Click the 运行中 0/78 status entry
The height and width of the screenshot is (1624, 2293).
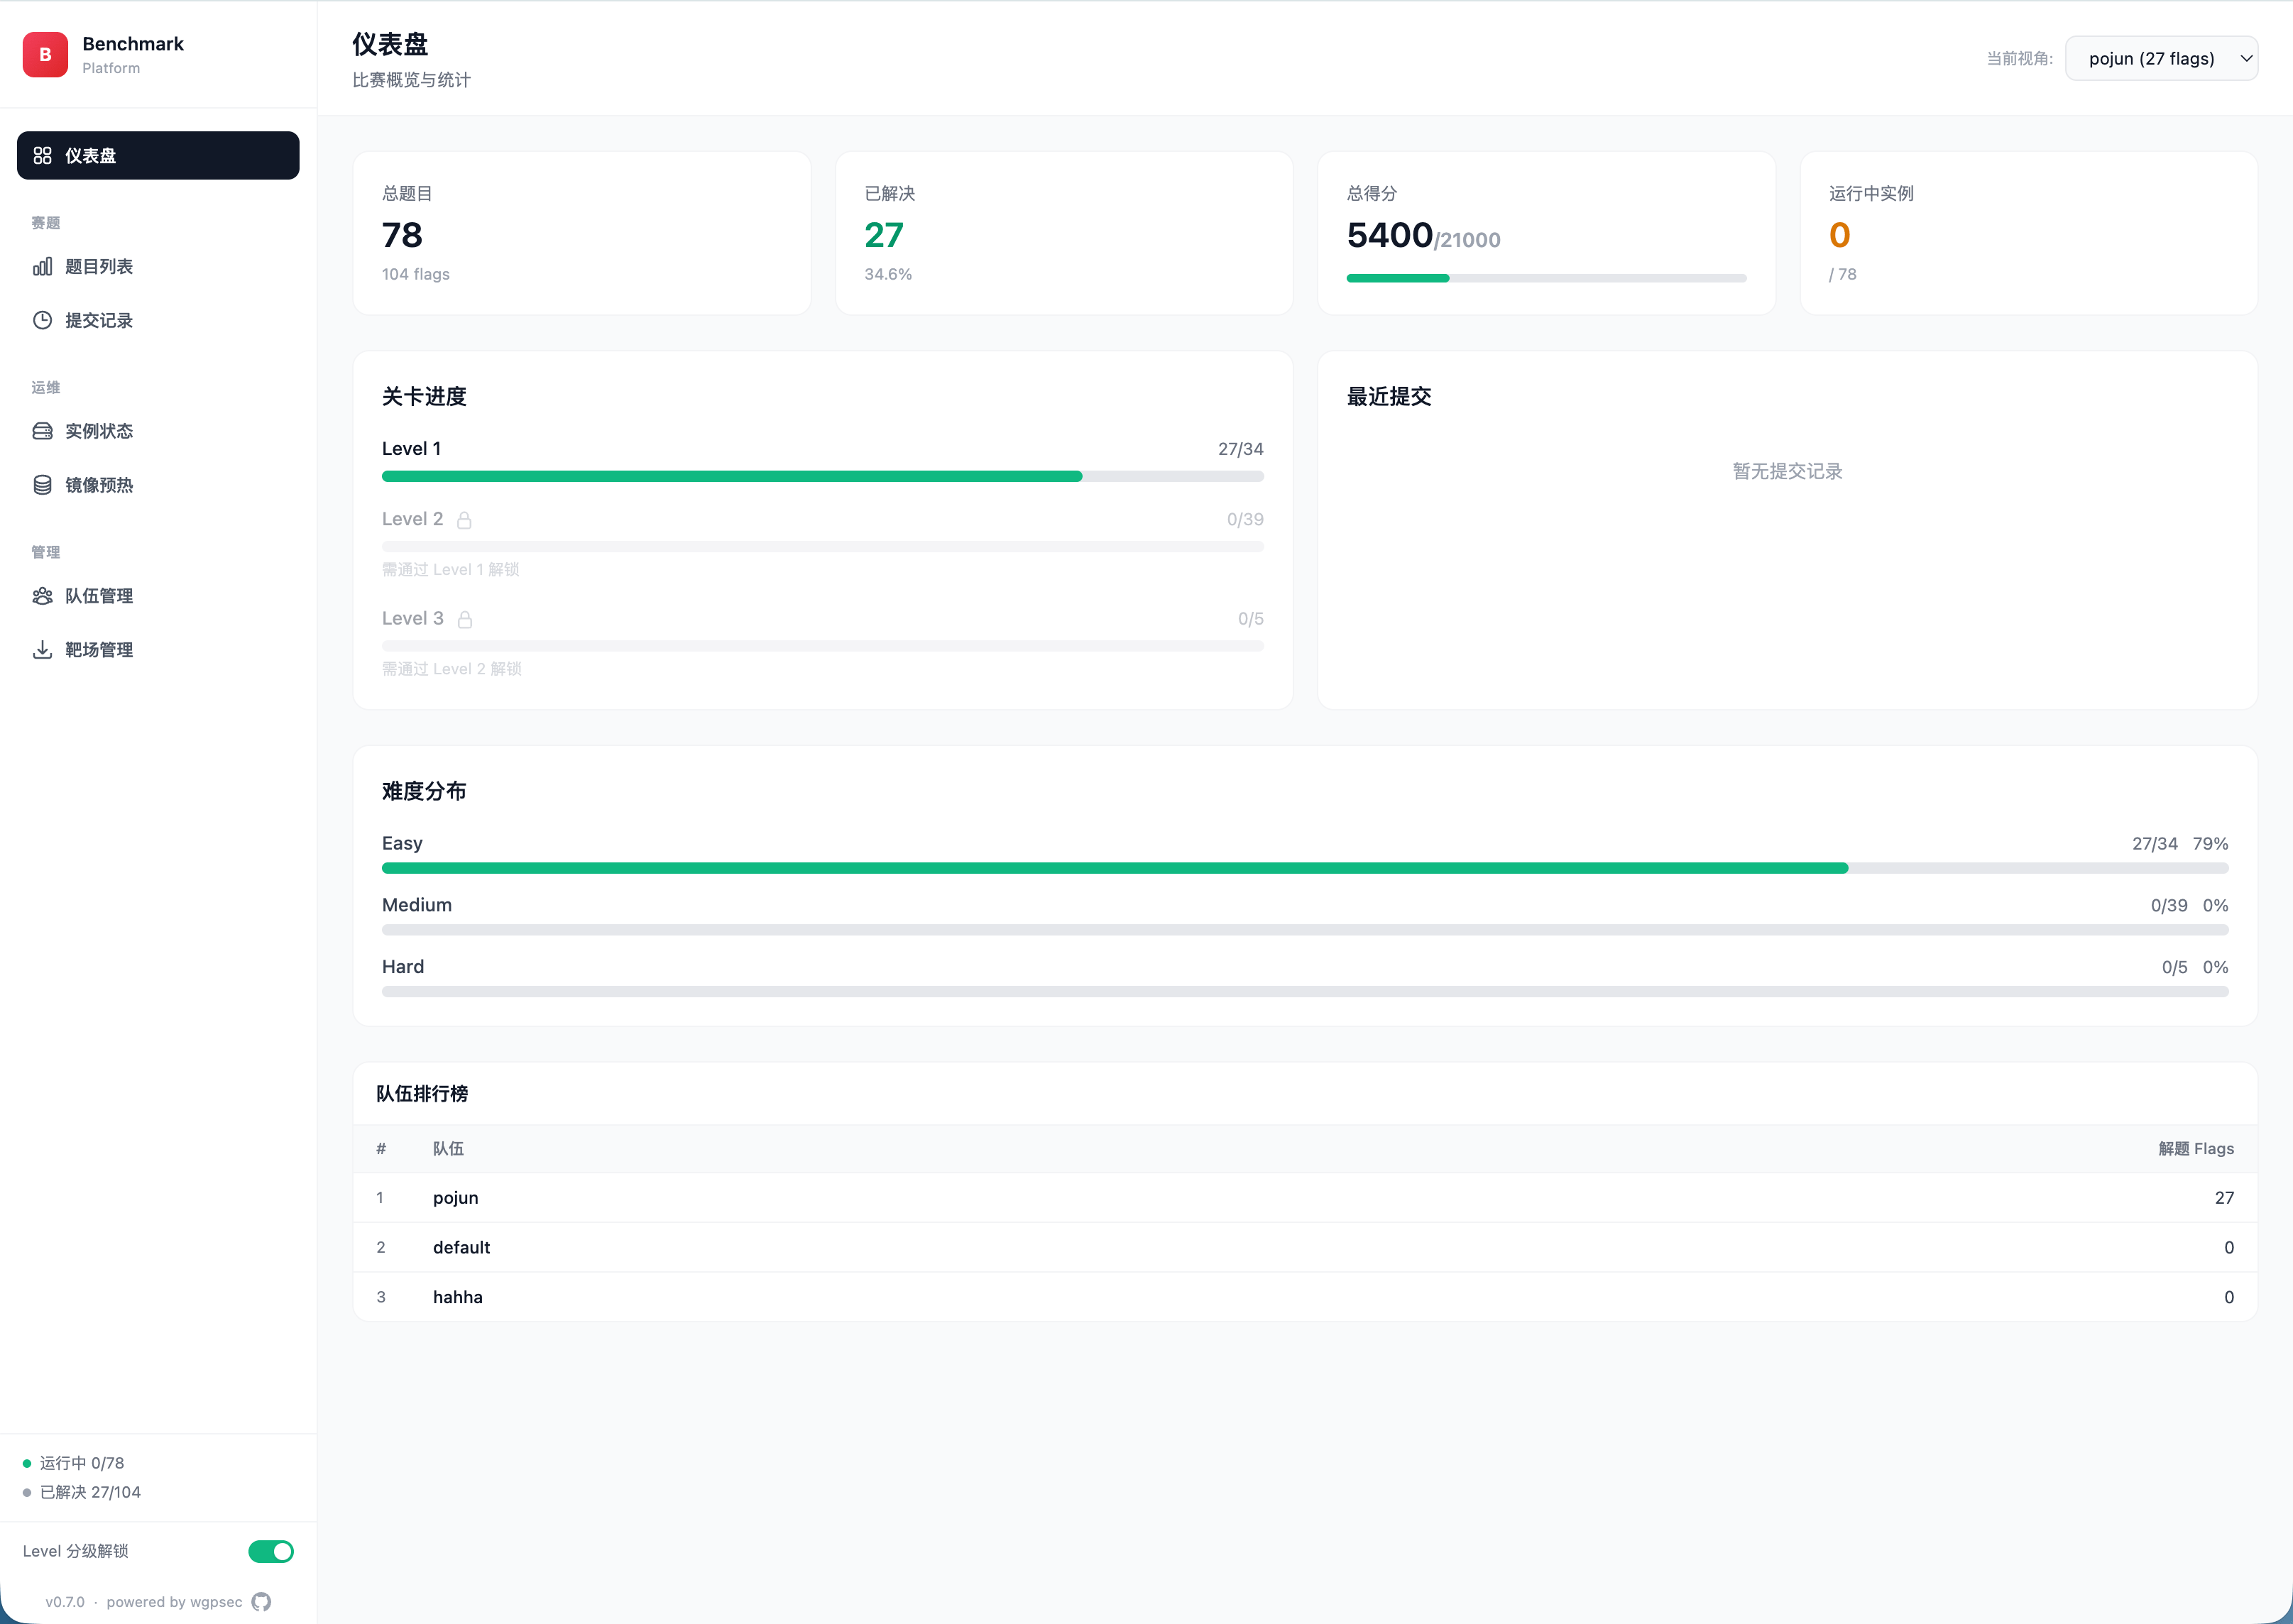click(x=82, y=1463)
